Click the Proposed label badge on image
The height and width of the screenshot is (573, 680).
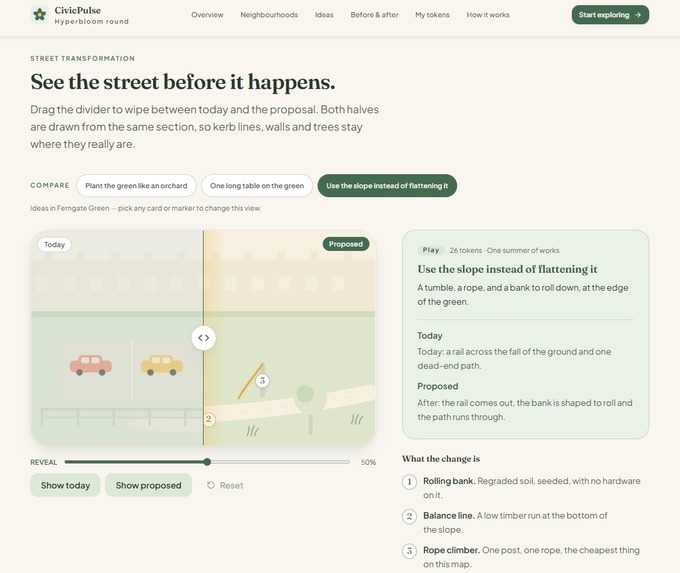tap(346, 244)
